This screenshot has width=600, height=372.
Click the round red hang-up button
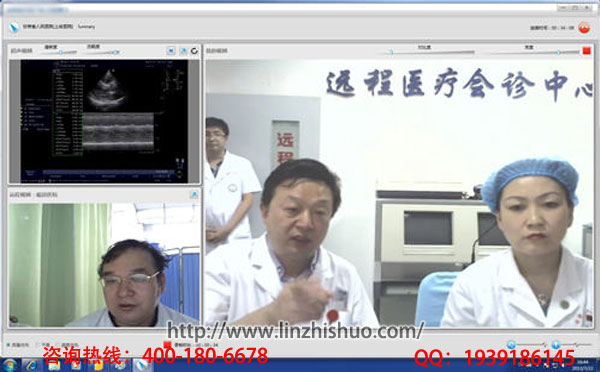[584, 28]
